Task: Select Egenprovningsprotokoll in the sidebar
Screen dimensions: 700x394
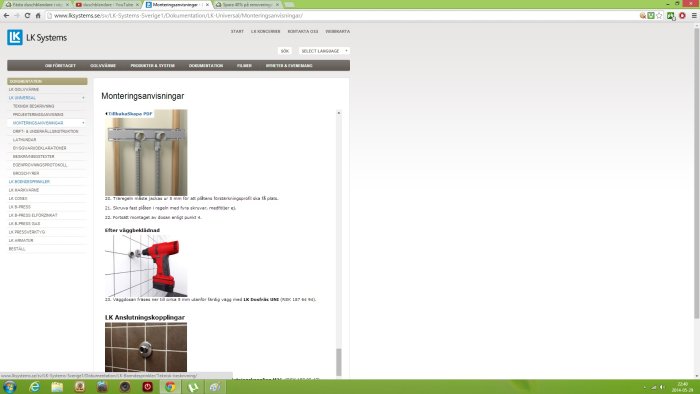Action: pos(40,165)
